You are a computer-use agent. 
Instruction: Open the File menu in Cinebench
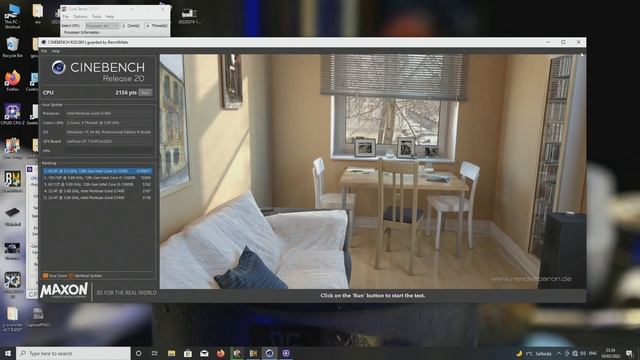coord(44,51)
